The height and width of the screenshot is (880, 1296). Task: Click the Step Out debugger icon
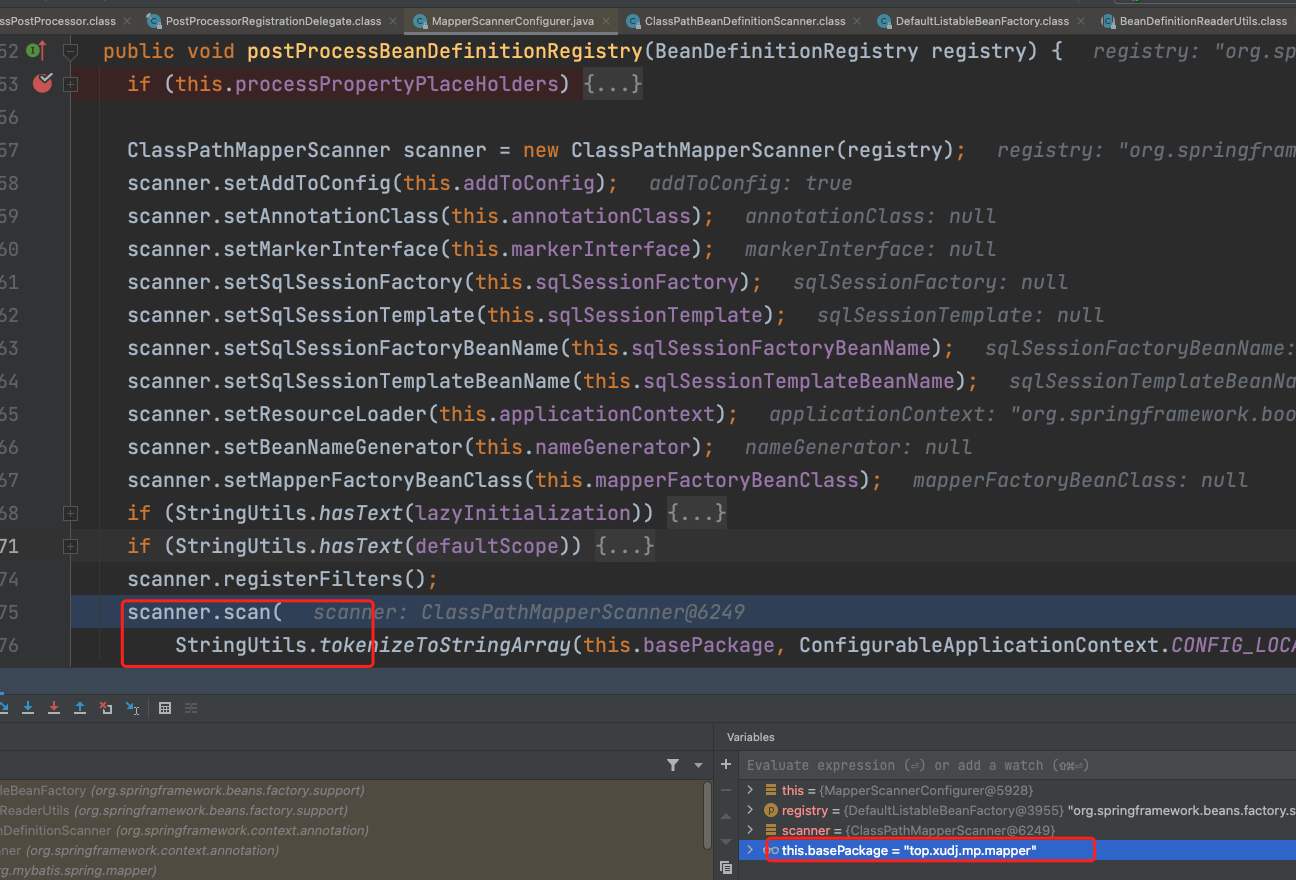click(x=80, y=708)
